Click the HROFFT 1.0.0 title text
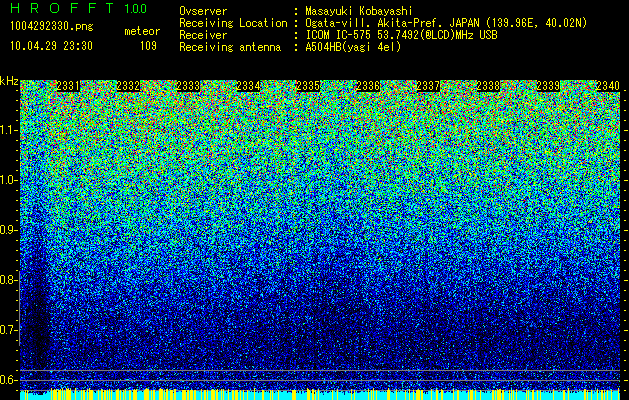The height and width of the screenshot is (400, 629). [79, 8]
